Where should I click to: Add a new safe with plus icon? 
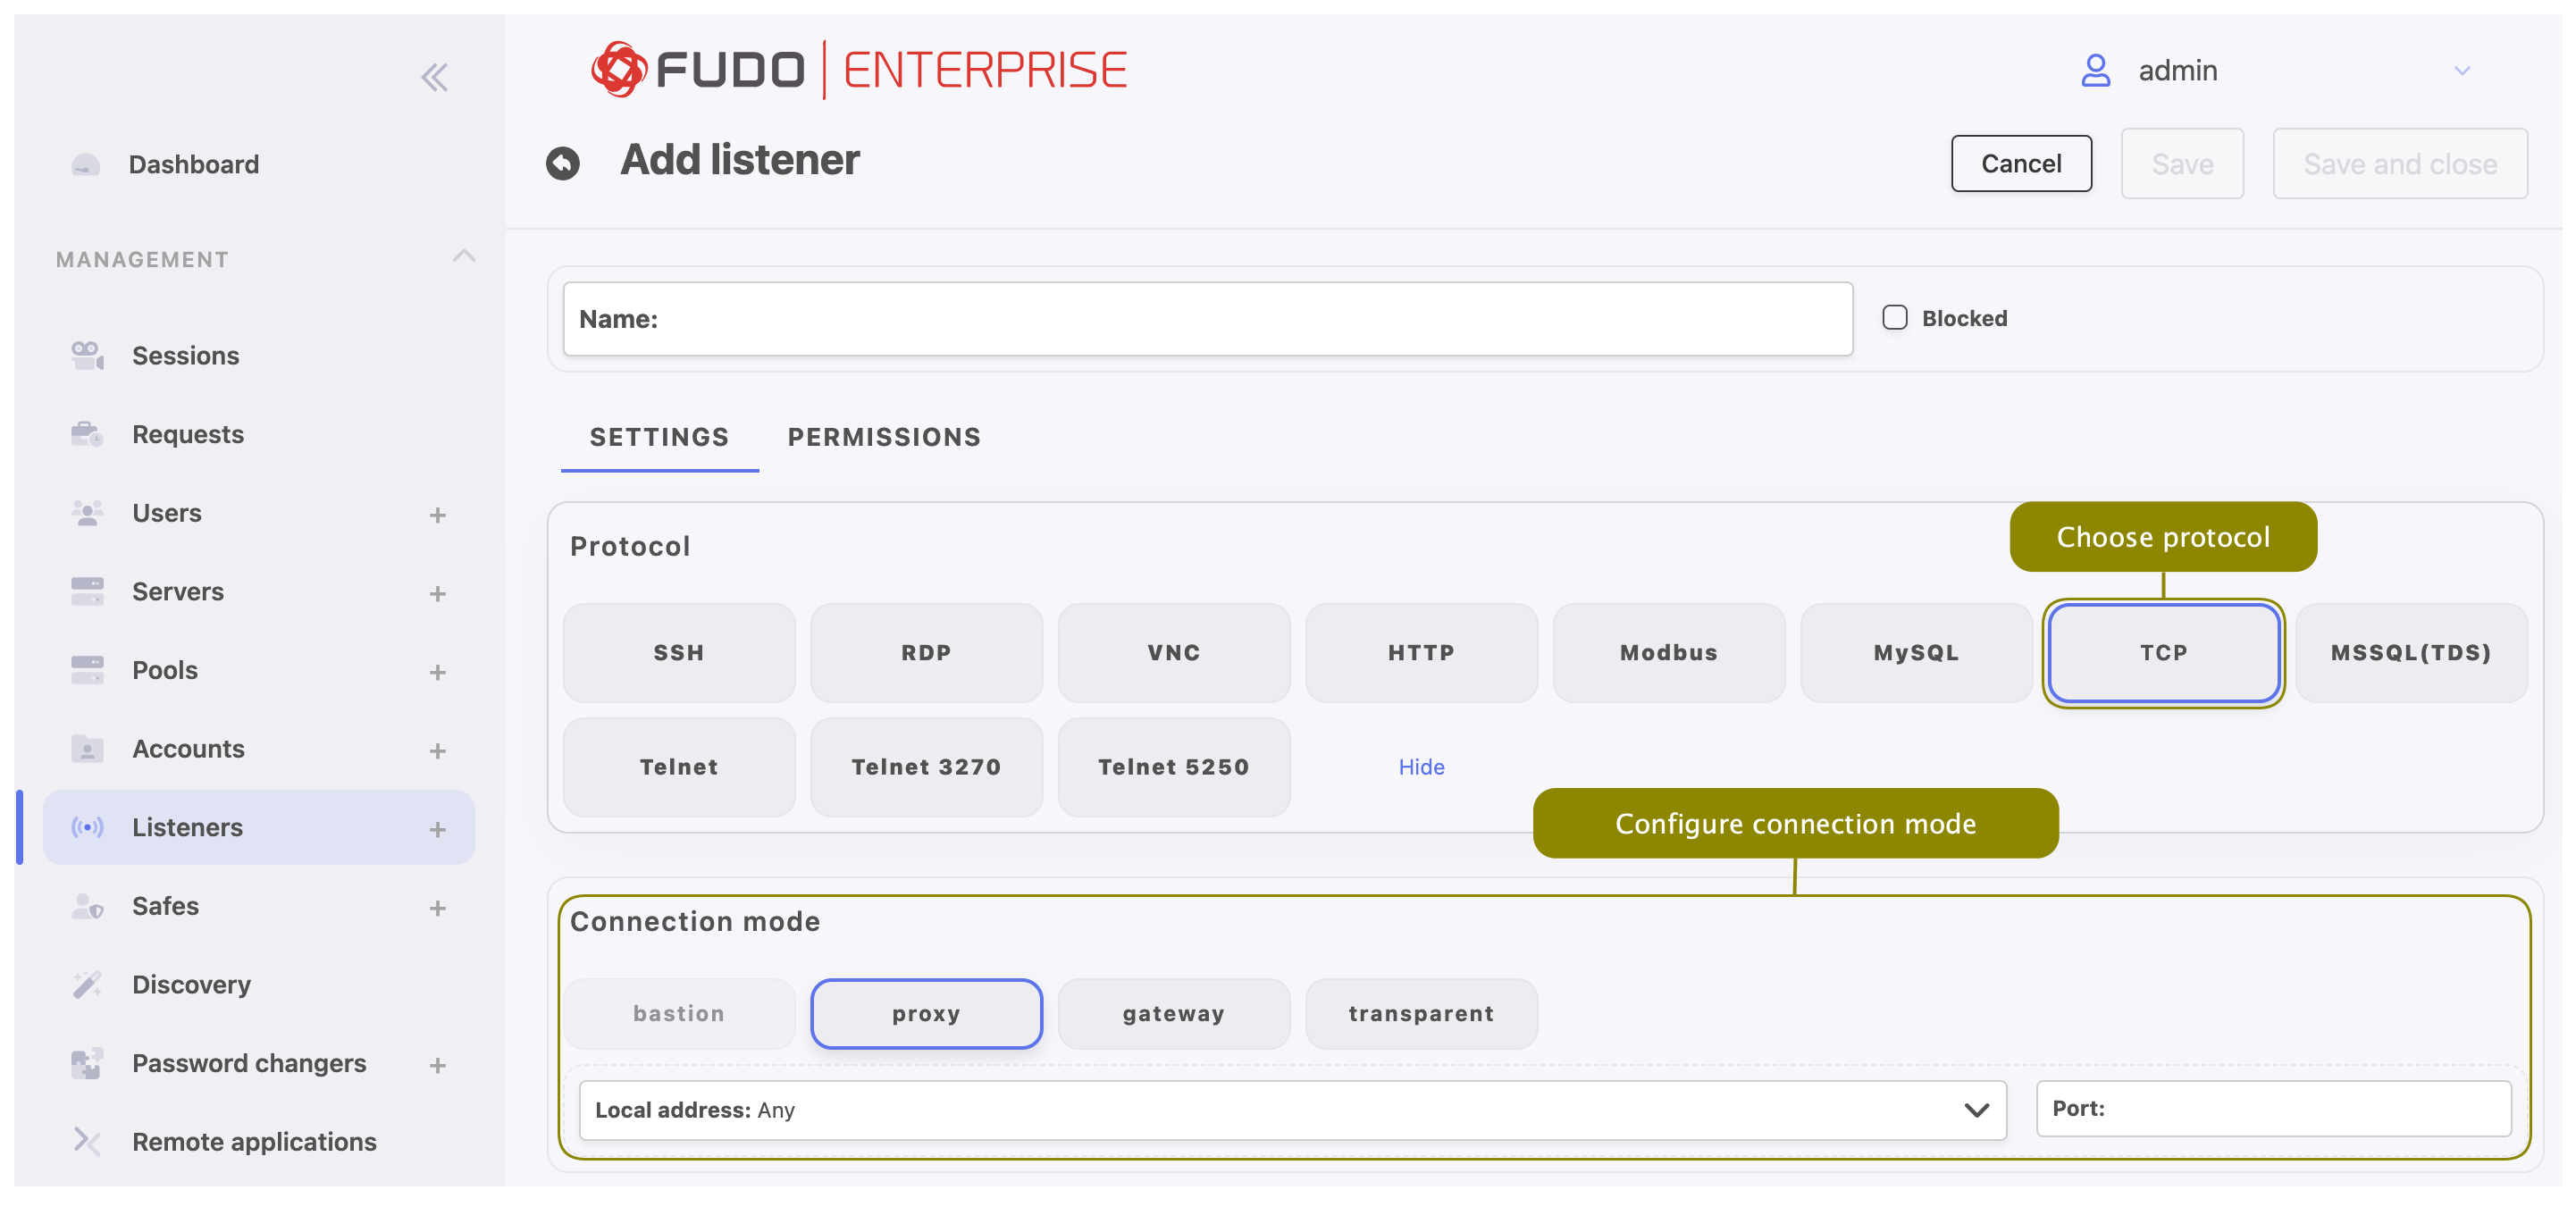[437, 908]
